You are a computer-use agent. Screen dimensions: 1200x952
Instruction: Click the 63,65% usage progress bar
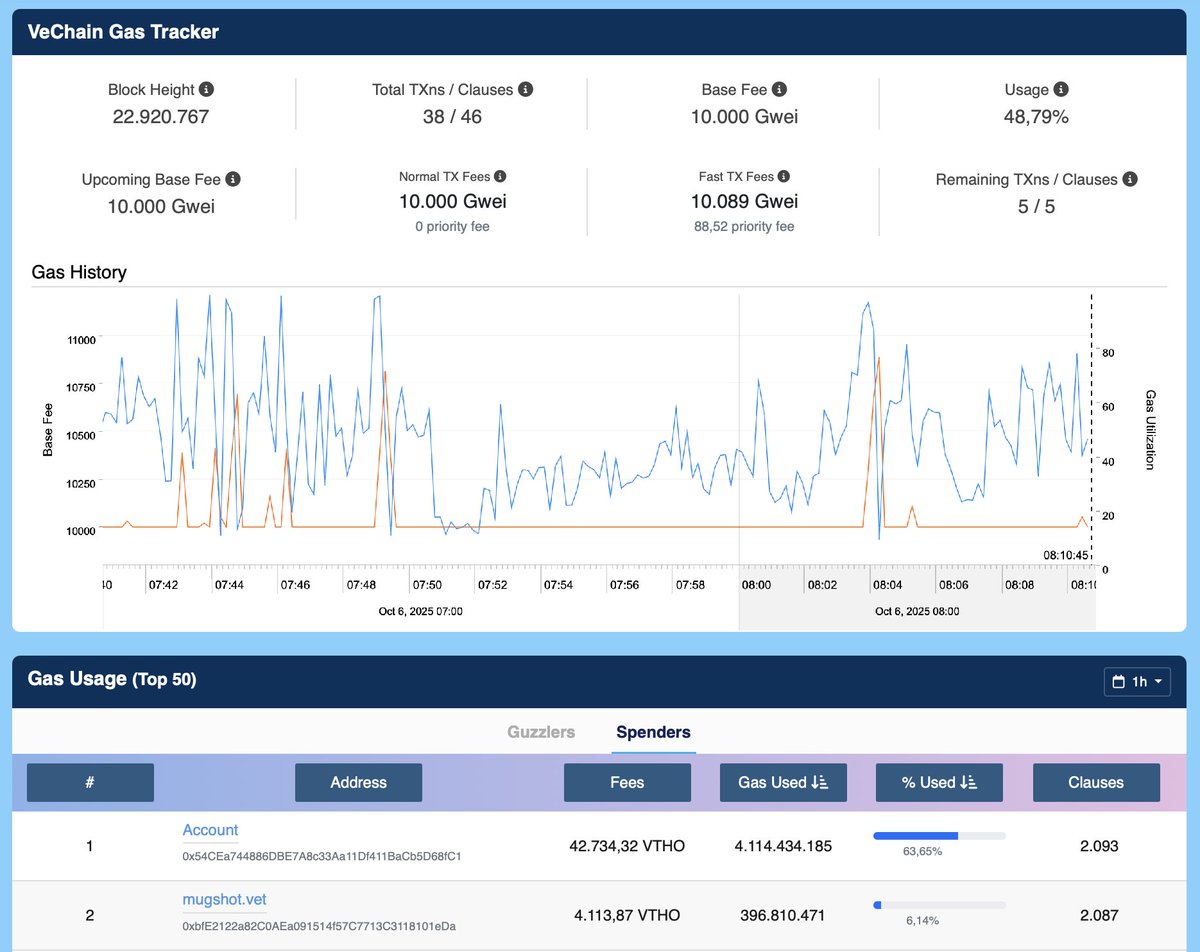coord(939,835)
